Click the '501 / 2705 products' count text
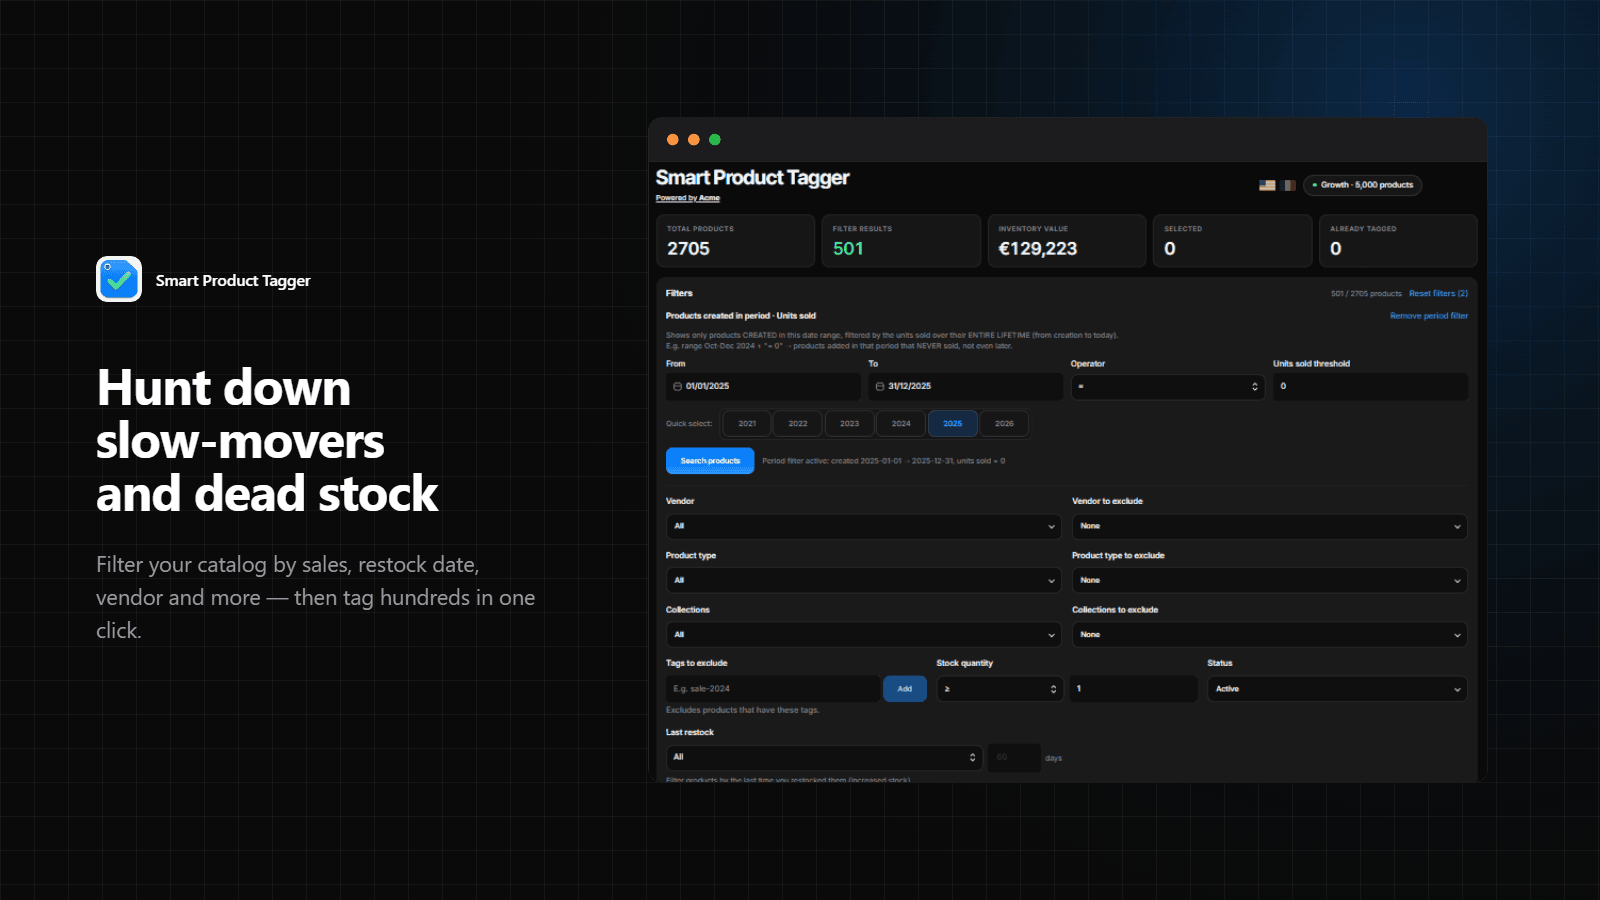This screenshot has width=1600, height=900. pos(1366,294)
